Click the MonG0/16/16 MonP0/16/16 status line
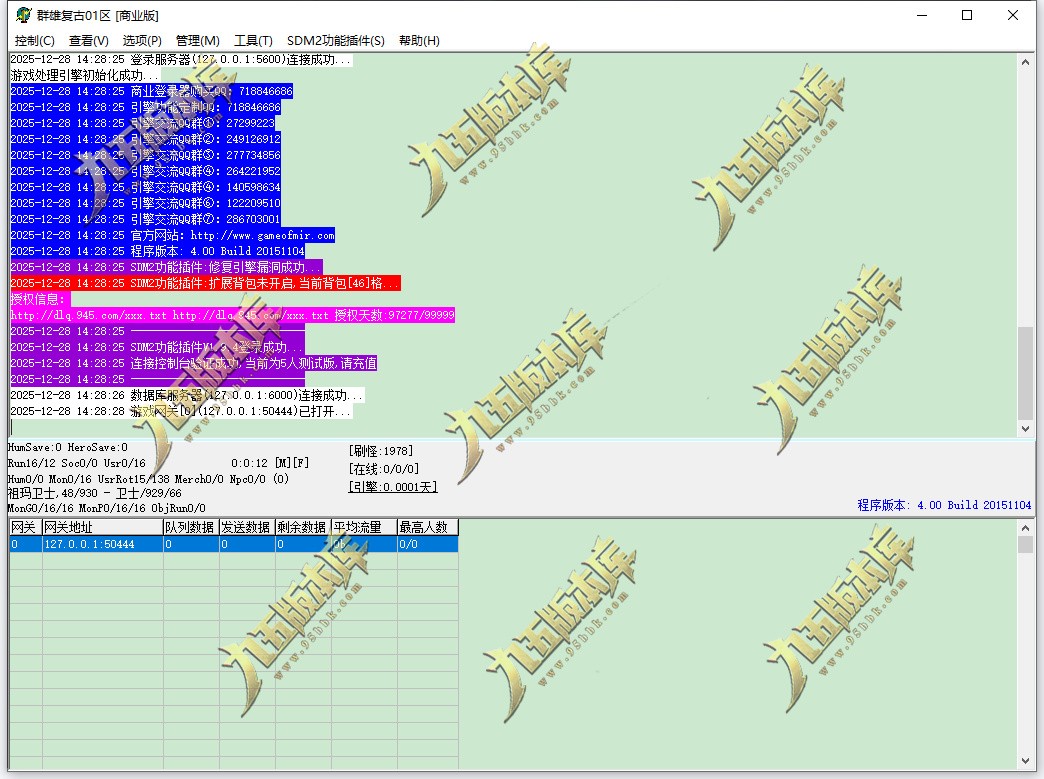This screenshot has width=1044, height=779. tap(107, 508)
